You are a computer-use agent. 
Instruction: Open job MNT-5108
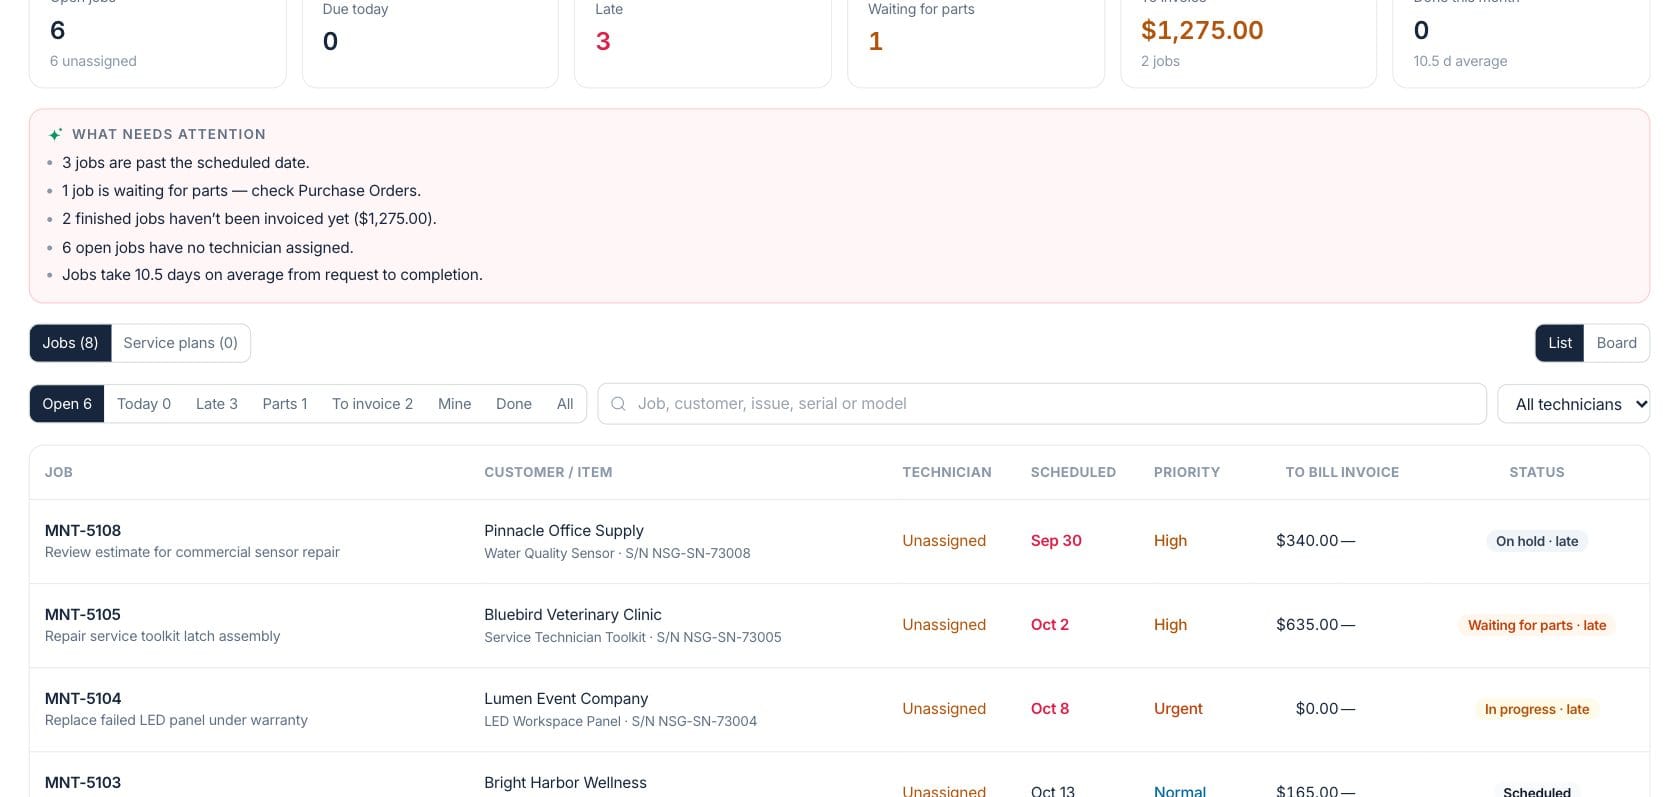click(x=83, y=531)
